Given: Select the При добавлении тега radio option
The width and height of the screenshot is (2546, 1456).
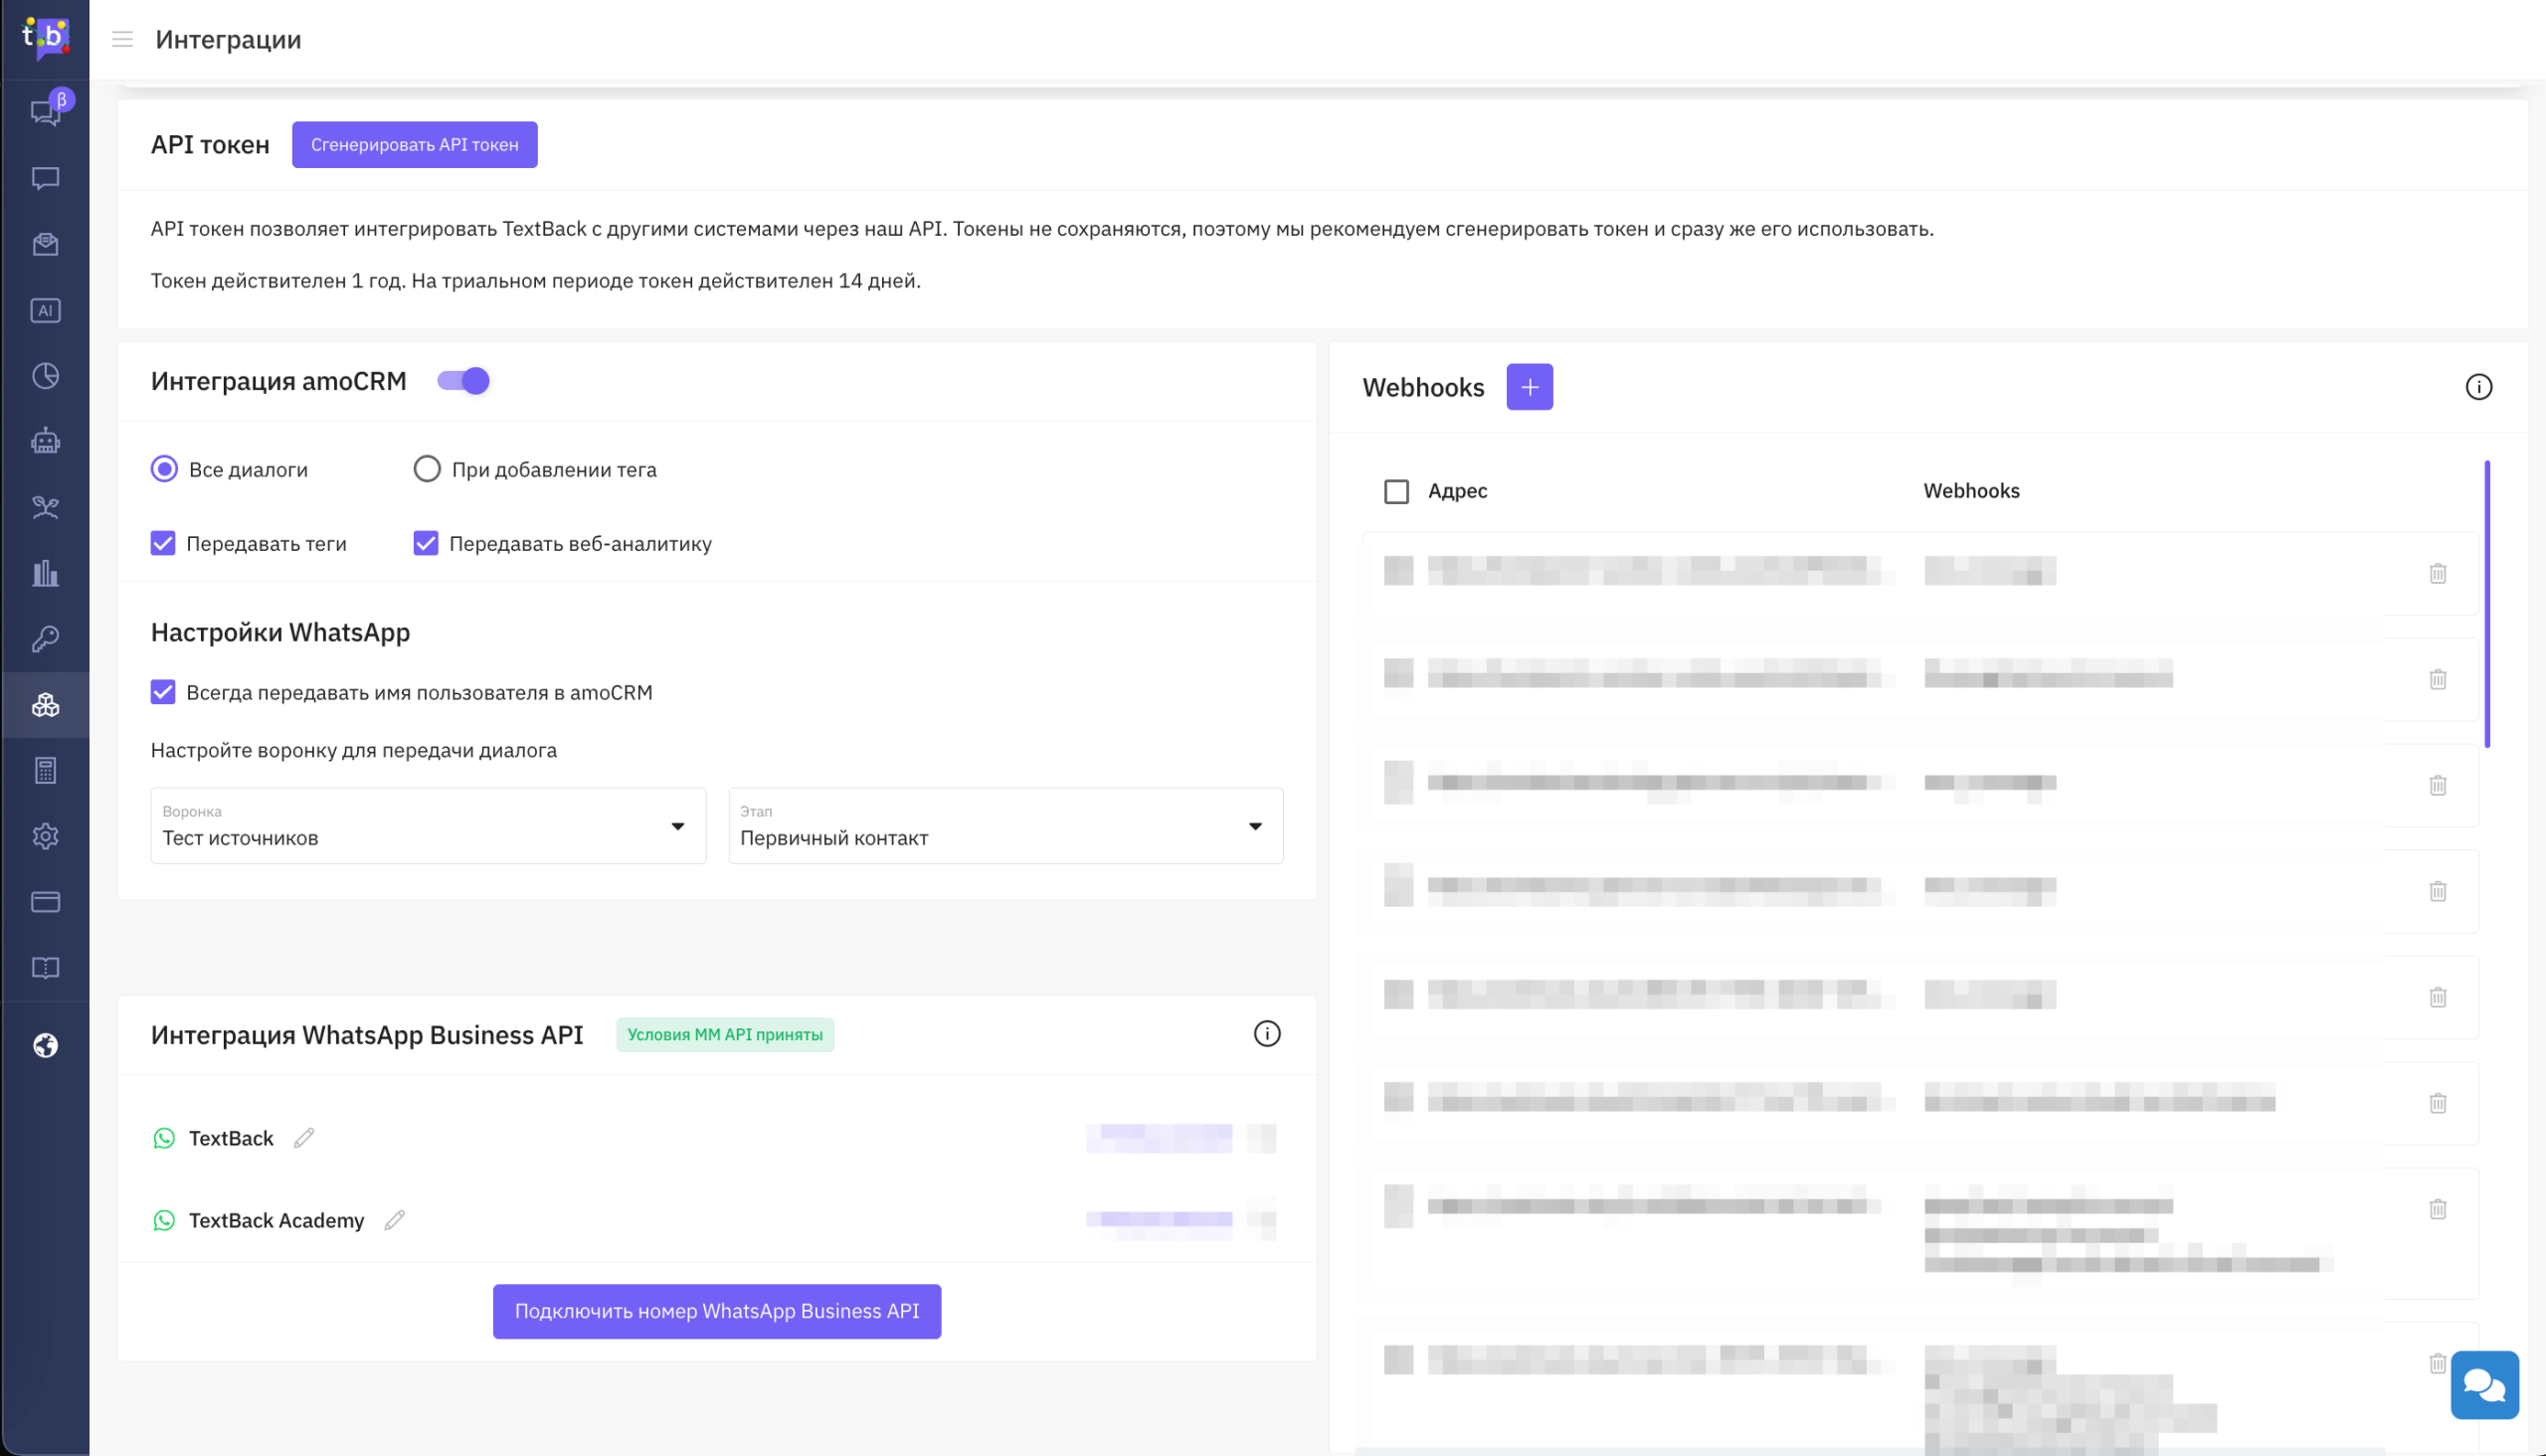Looking at the screenshot, I should coord(427,469).
